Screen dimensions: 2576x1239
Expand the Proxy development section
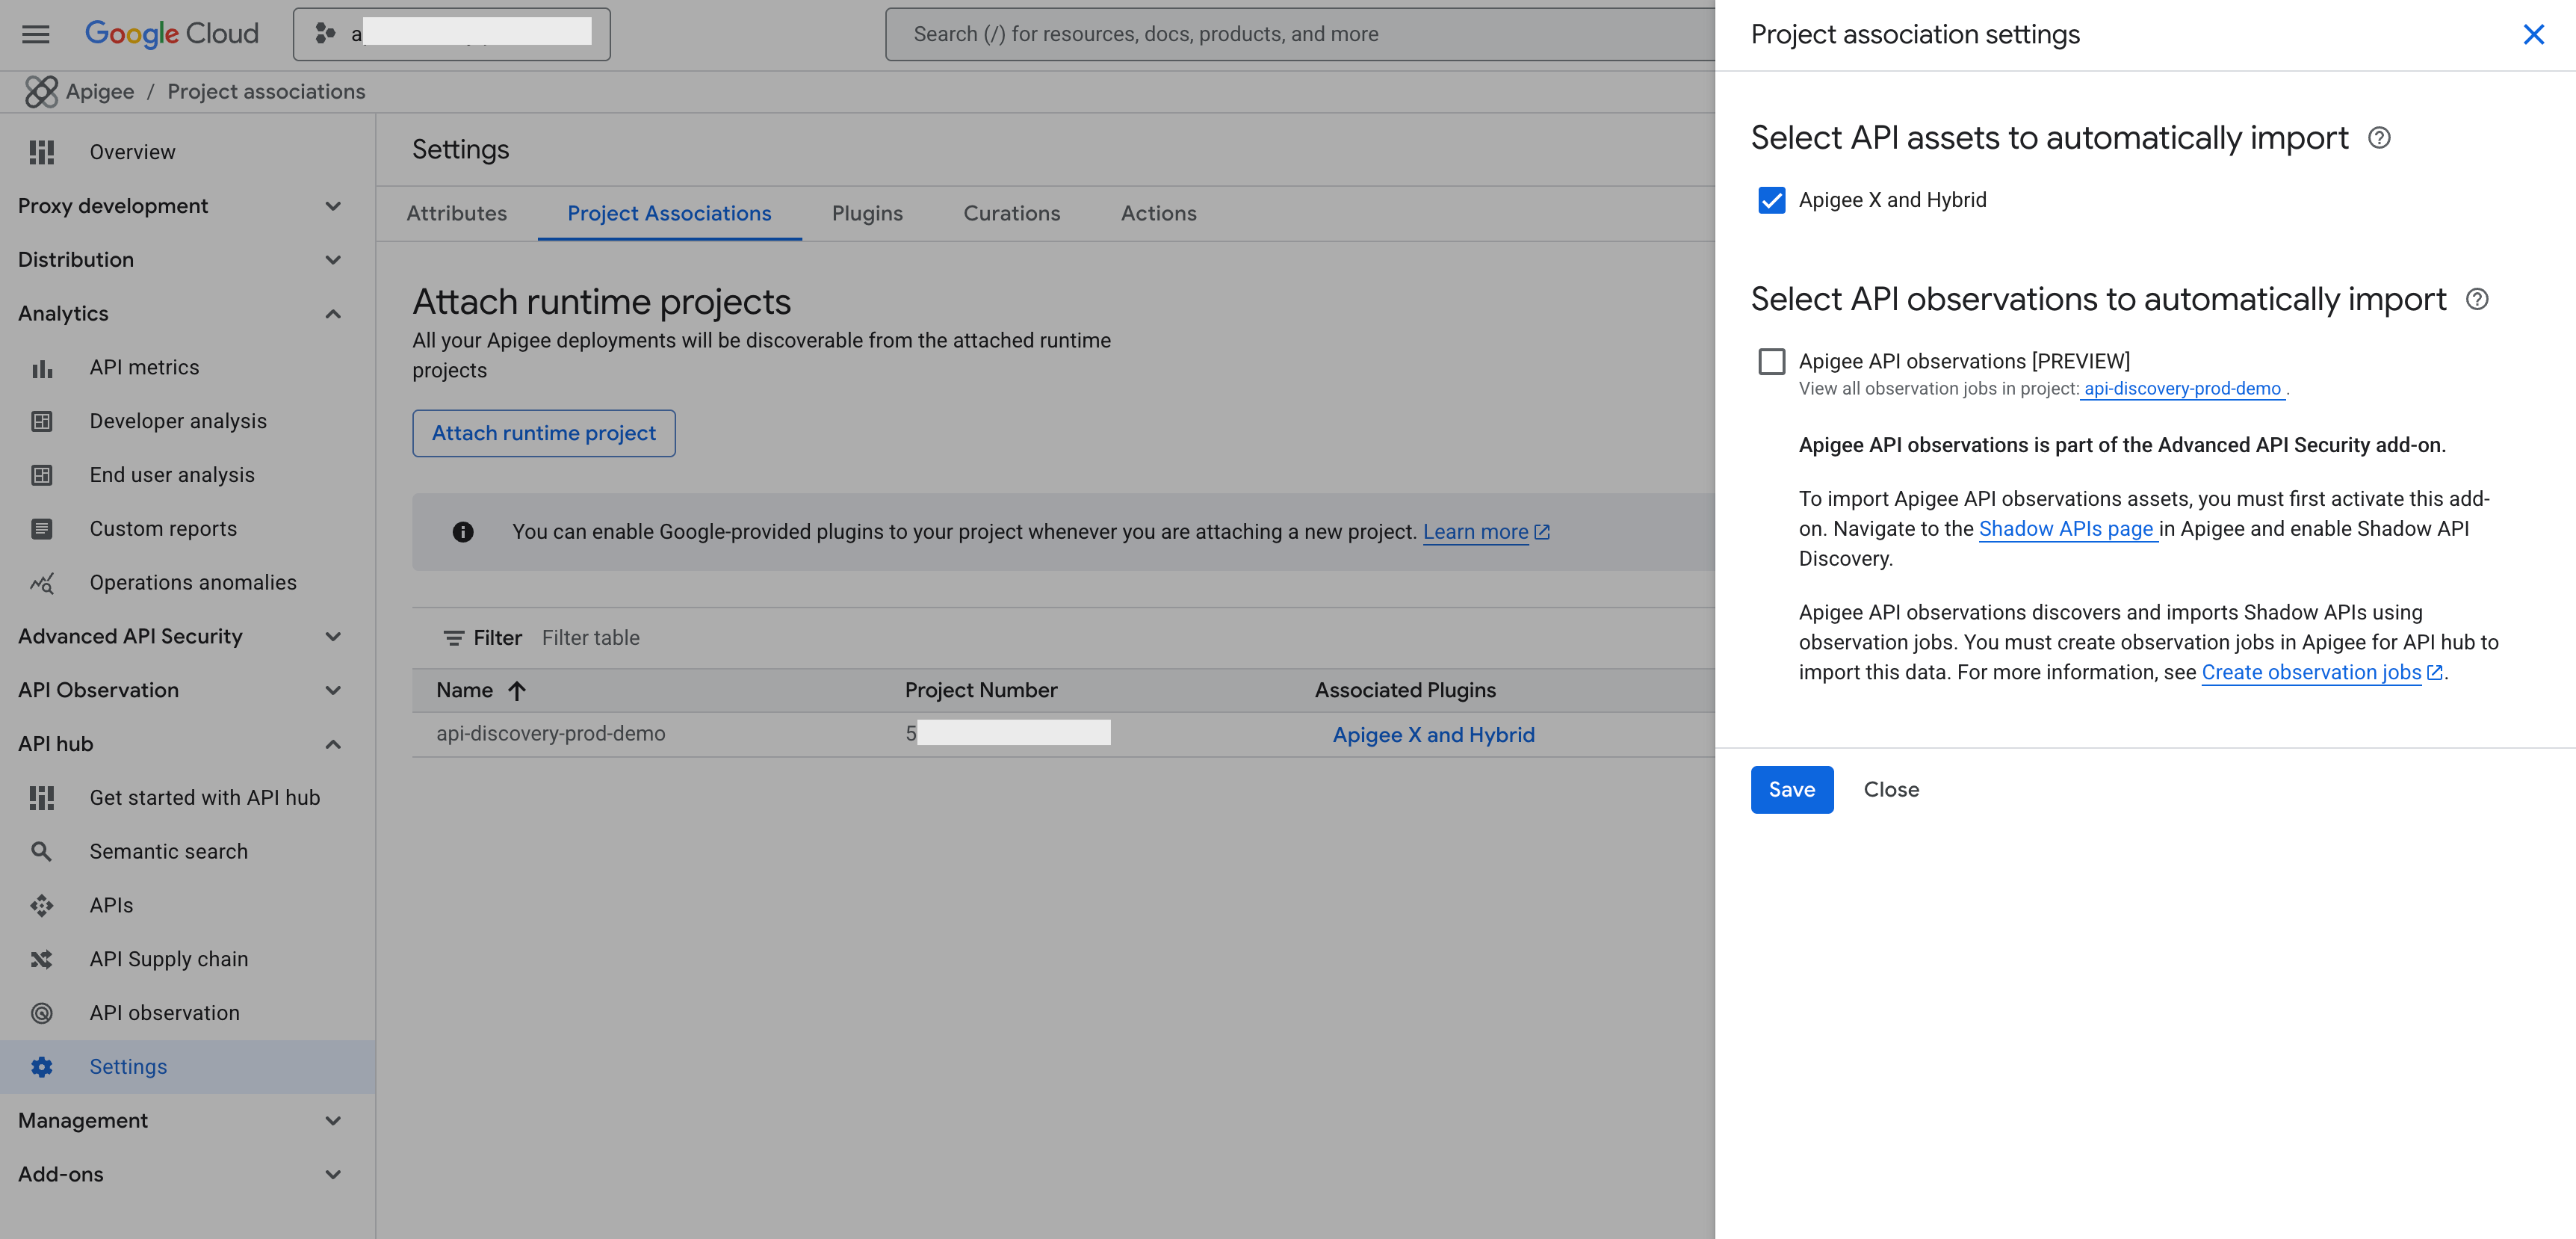point(334,206)
